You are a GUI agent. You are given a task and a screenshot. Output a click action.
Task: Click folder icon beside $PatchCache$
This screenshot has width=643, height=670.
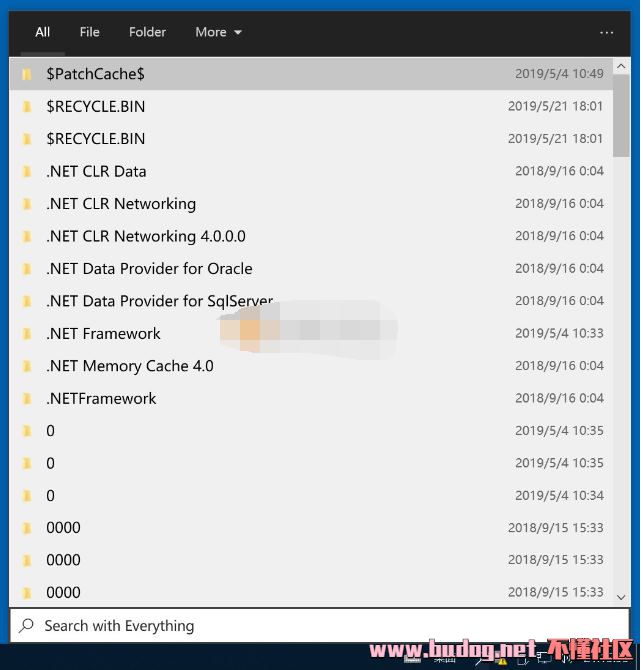coord(27,74)
